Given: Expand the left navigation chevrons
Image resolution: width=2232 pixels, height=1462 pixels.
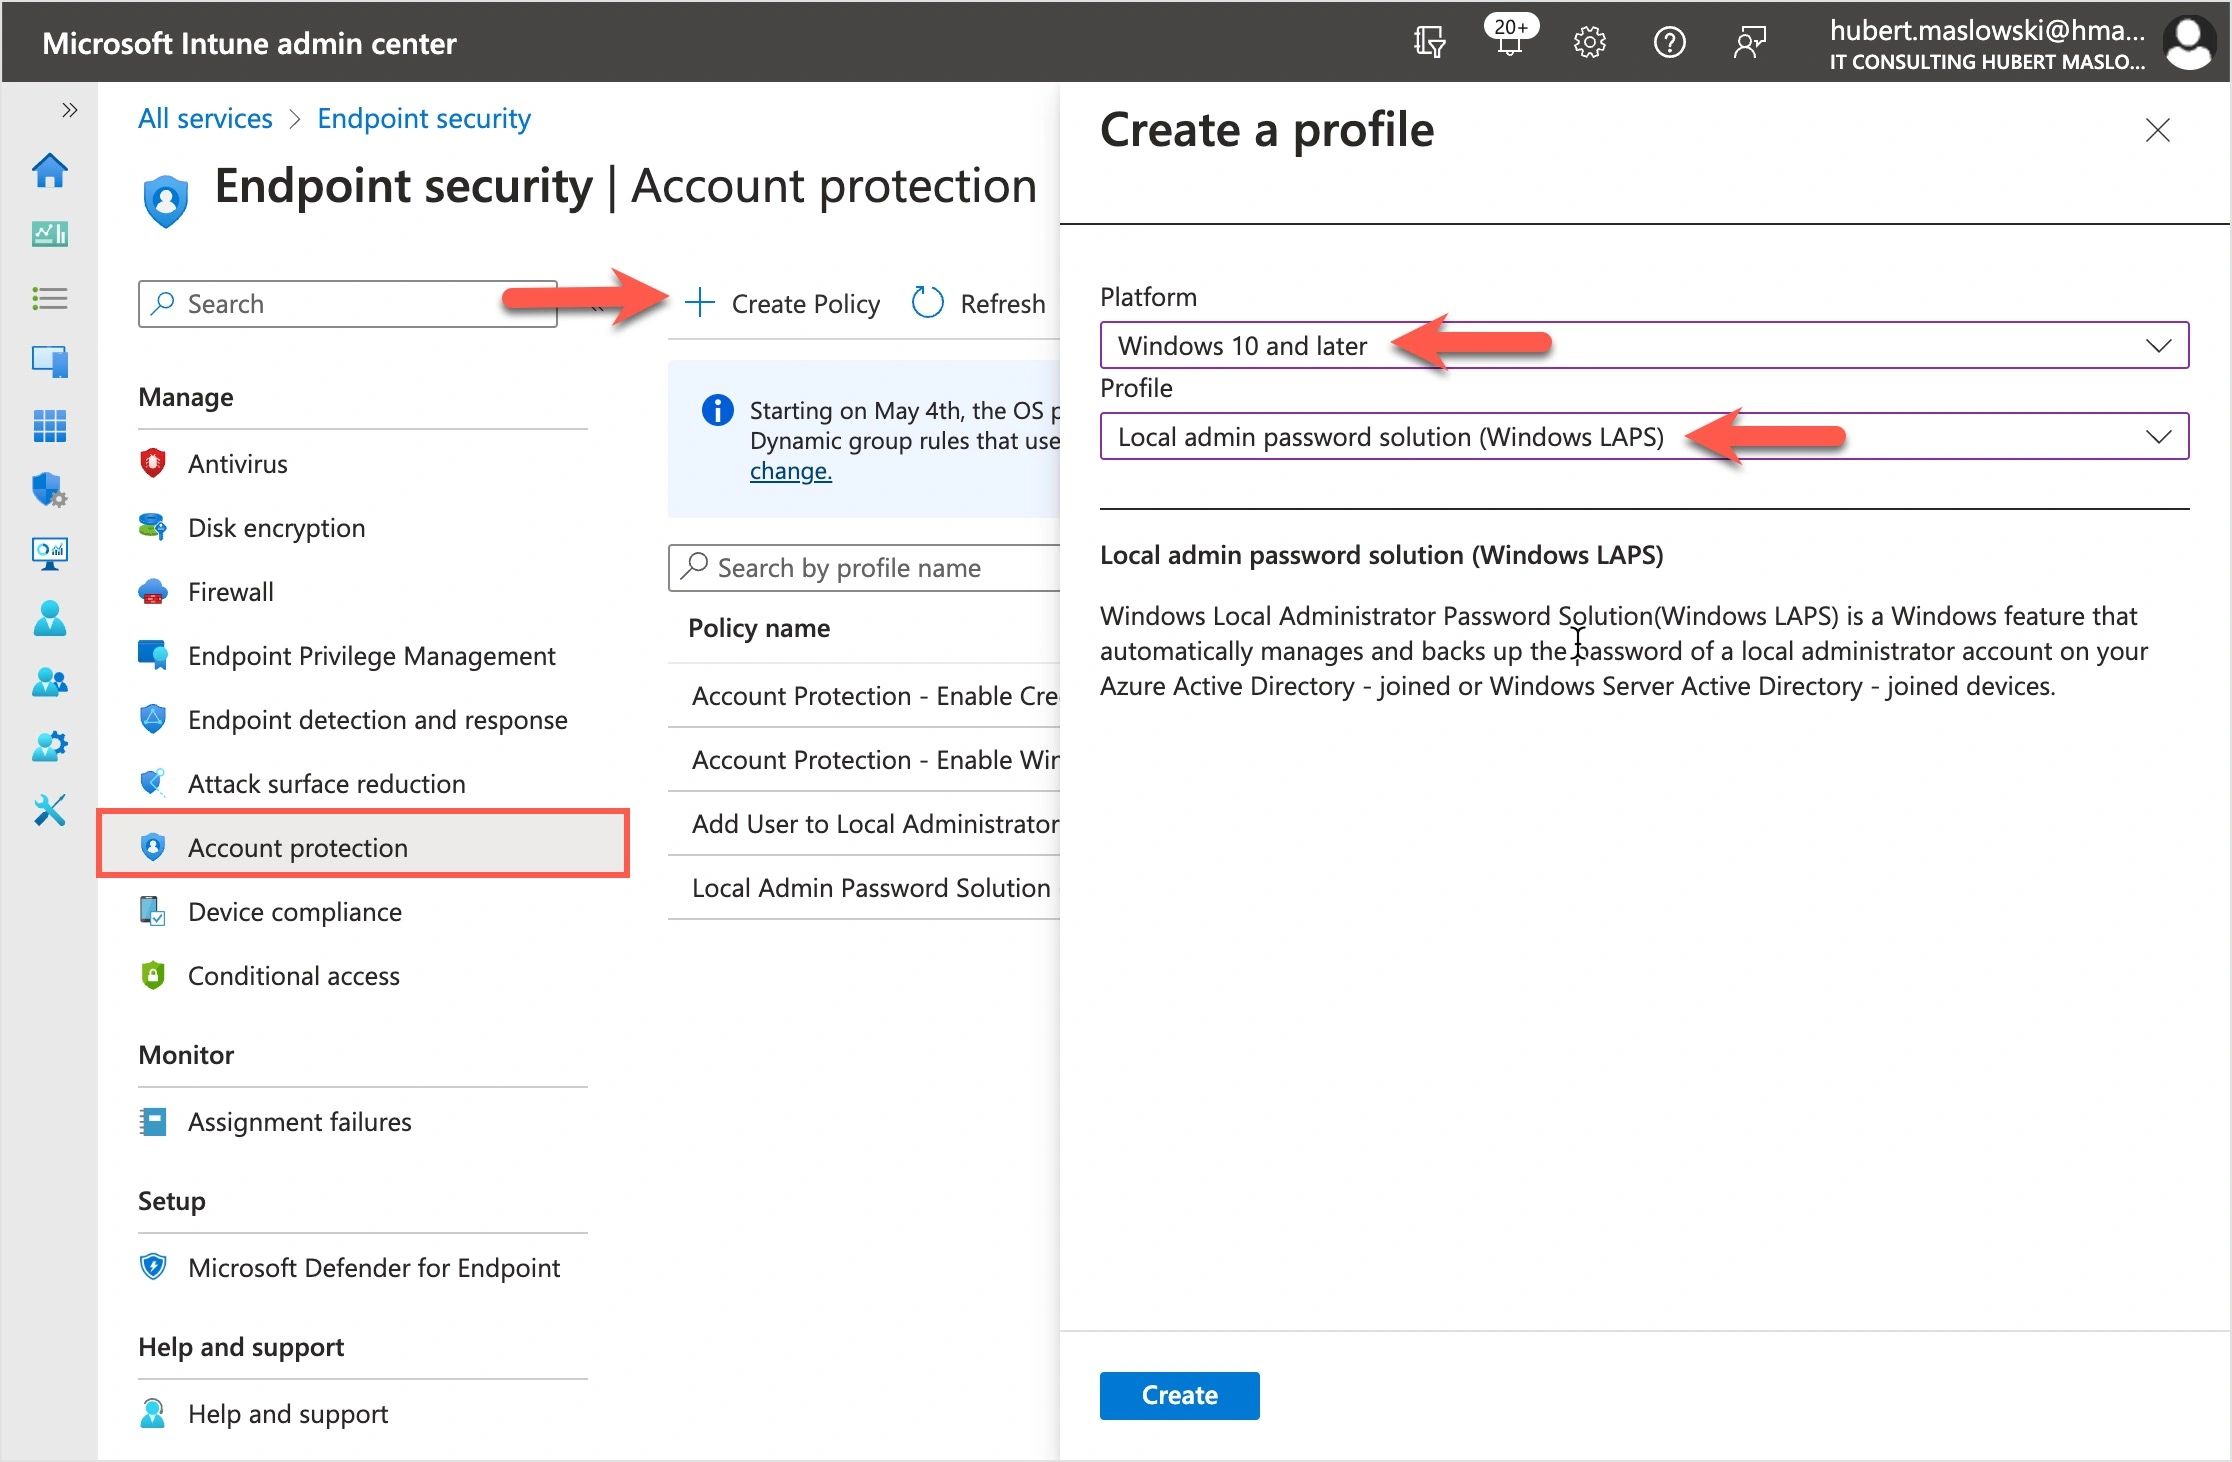Looking at the screenshot, I should click(x=69, y=110).
